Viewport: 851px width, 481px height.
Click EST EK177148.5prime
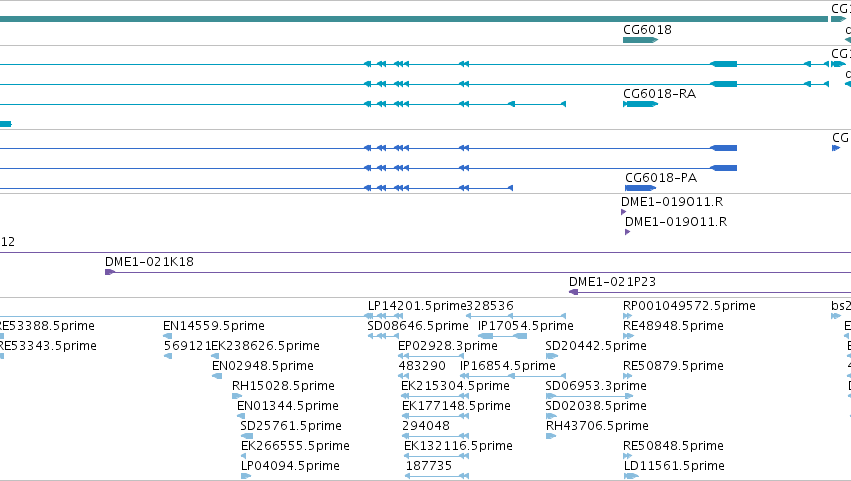pyautogui.click(x=456, y=406)
